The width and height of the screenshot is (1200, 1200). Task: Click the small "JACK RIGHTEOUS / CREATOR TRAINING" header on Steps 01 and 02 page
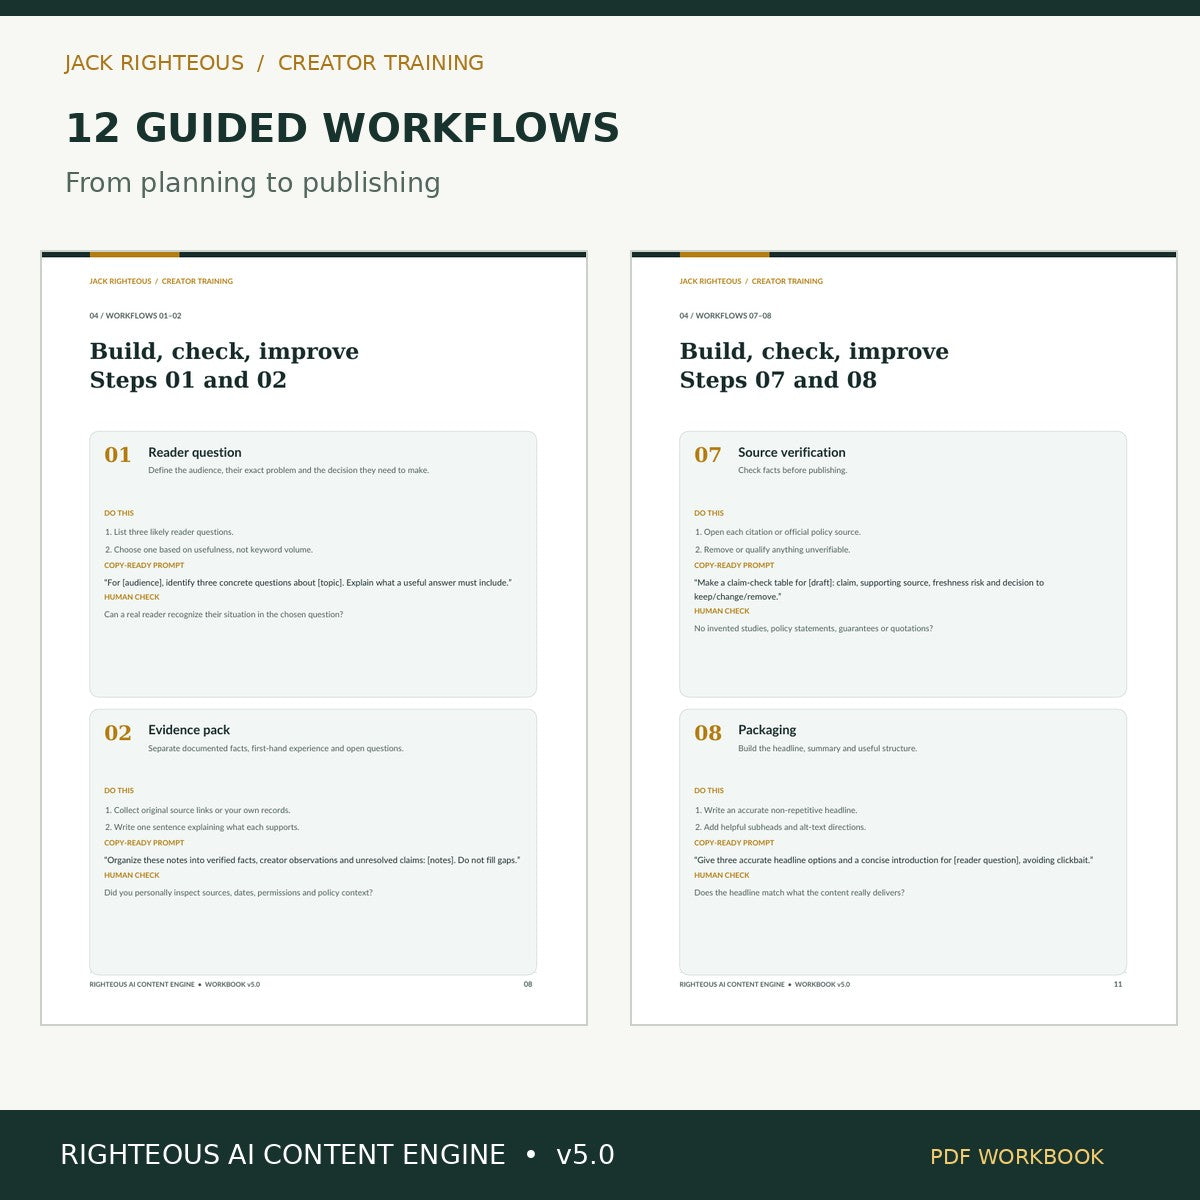pos(161,282)
